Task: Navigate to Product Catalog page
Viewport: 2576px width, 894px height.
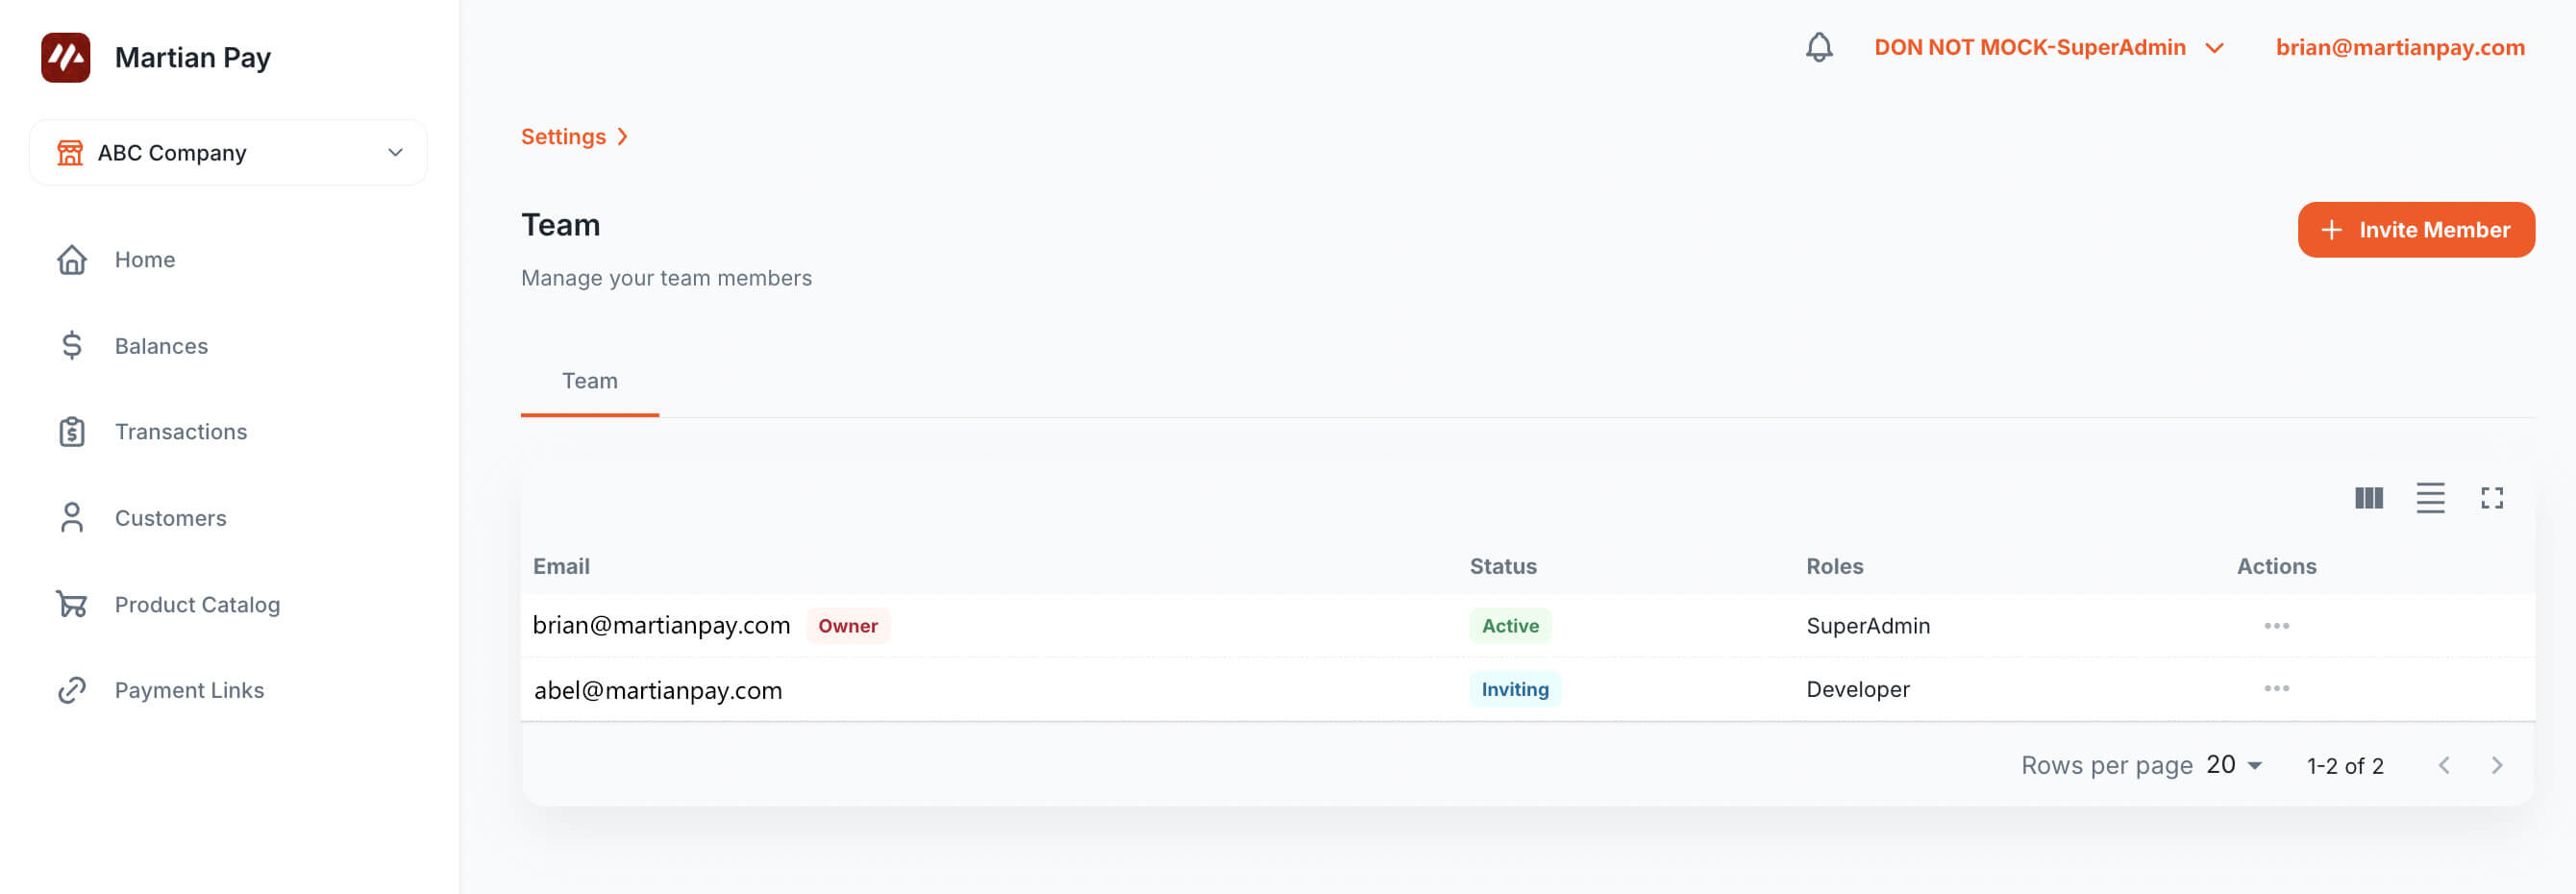Action: click(x=197, y=605)
